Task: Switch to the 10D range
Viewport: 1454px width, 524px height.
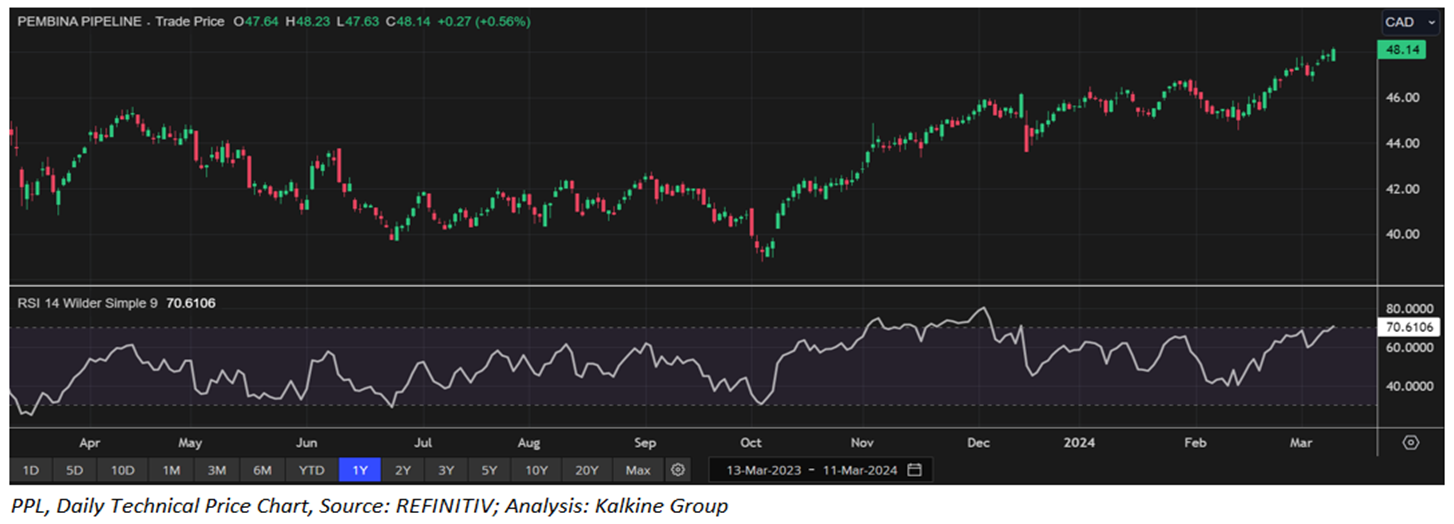Action: [x=123, y=470]
